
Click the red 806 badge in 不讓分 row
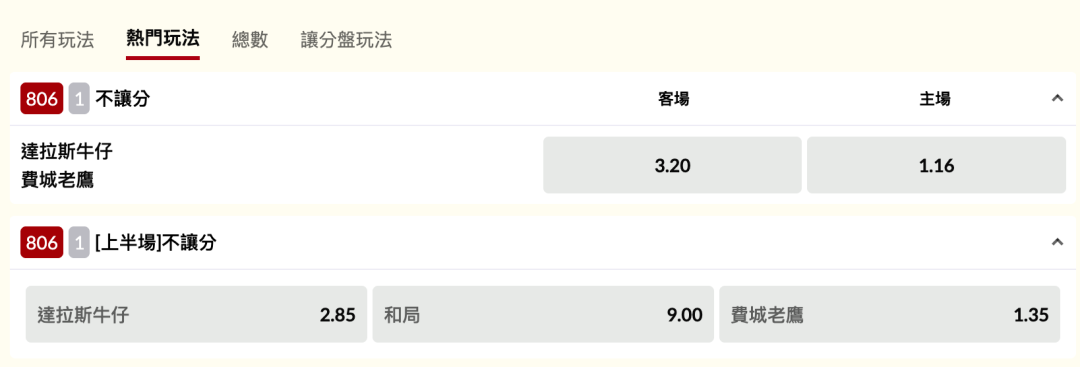42,99
